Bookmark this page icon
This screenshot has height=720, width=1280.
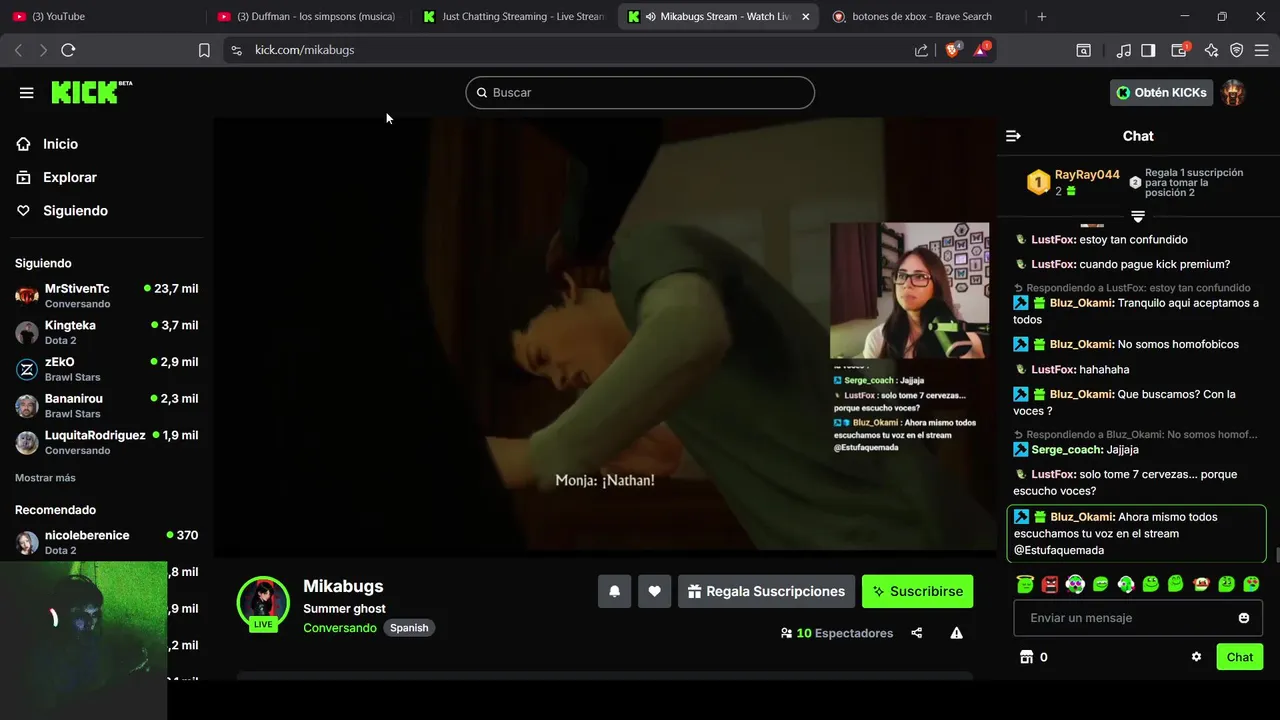tap(204, 50)
